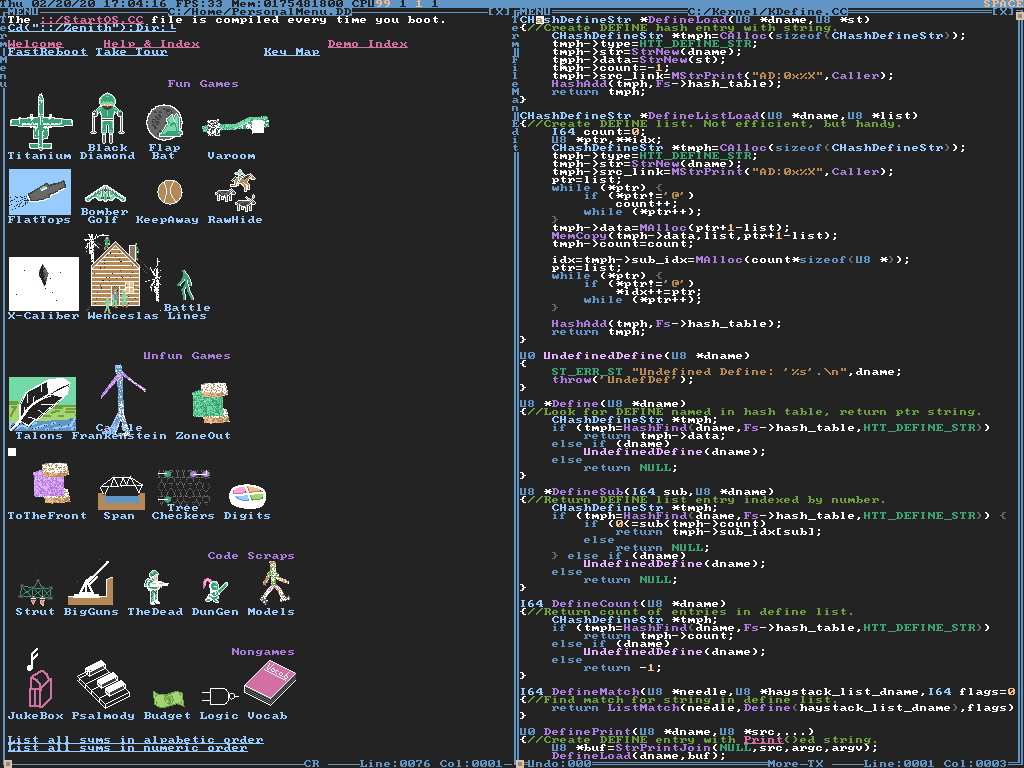Launch the BigGuns cannon icon
Viewport: 1024px width, 768px height.
[91, 583]
